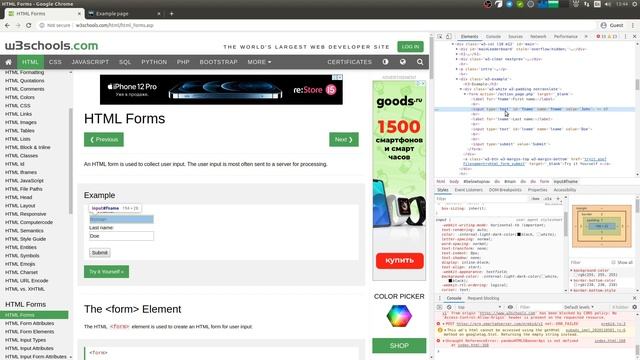Select the DevTools inspect element icon

[440, 36]
